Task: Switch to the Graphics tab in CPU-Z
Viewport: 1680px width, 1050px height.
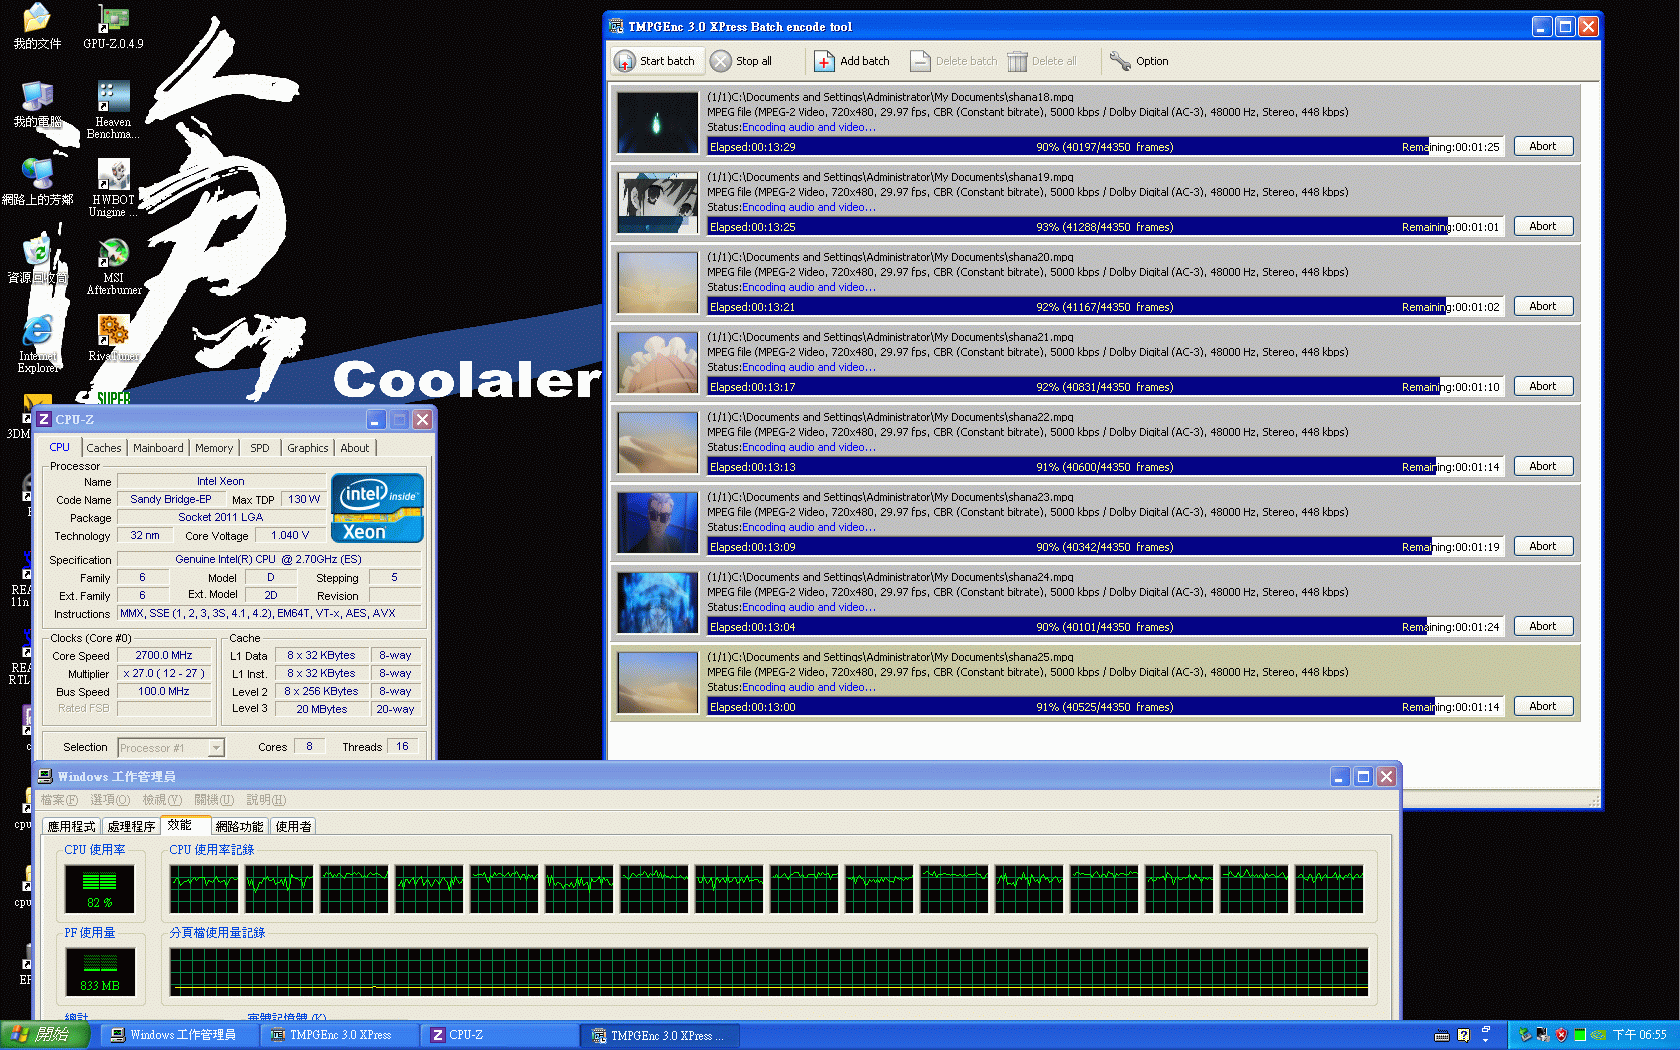Action: point(307,448)
